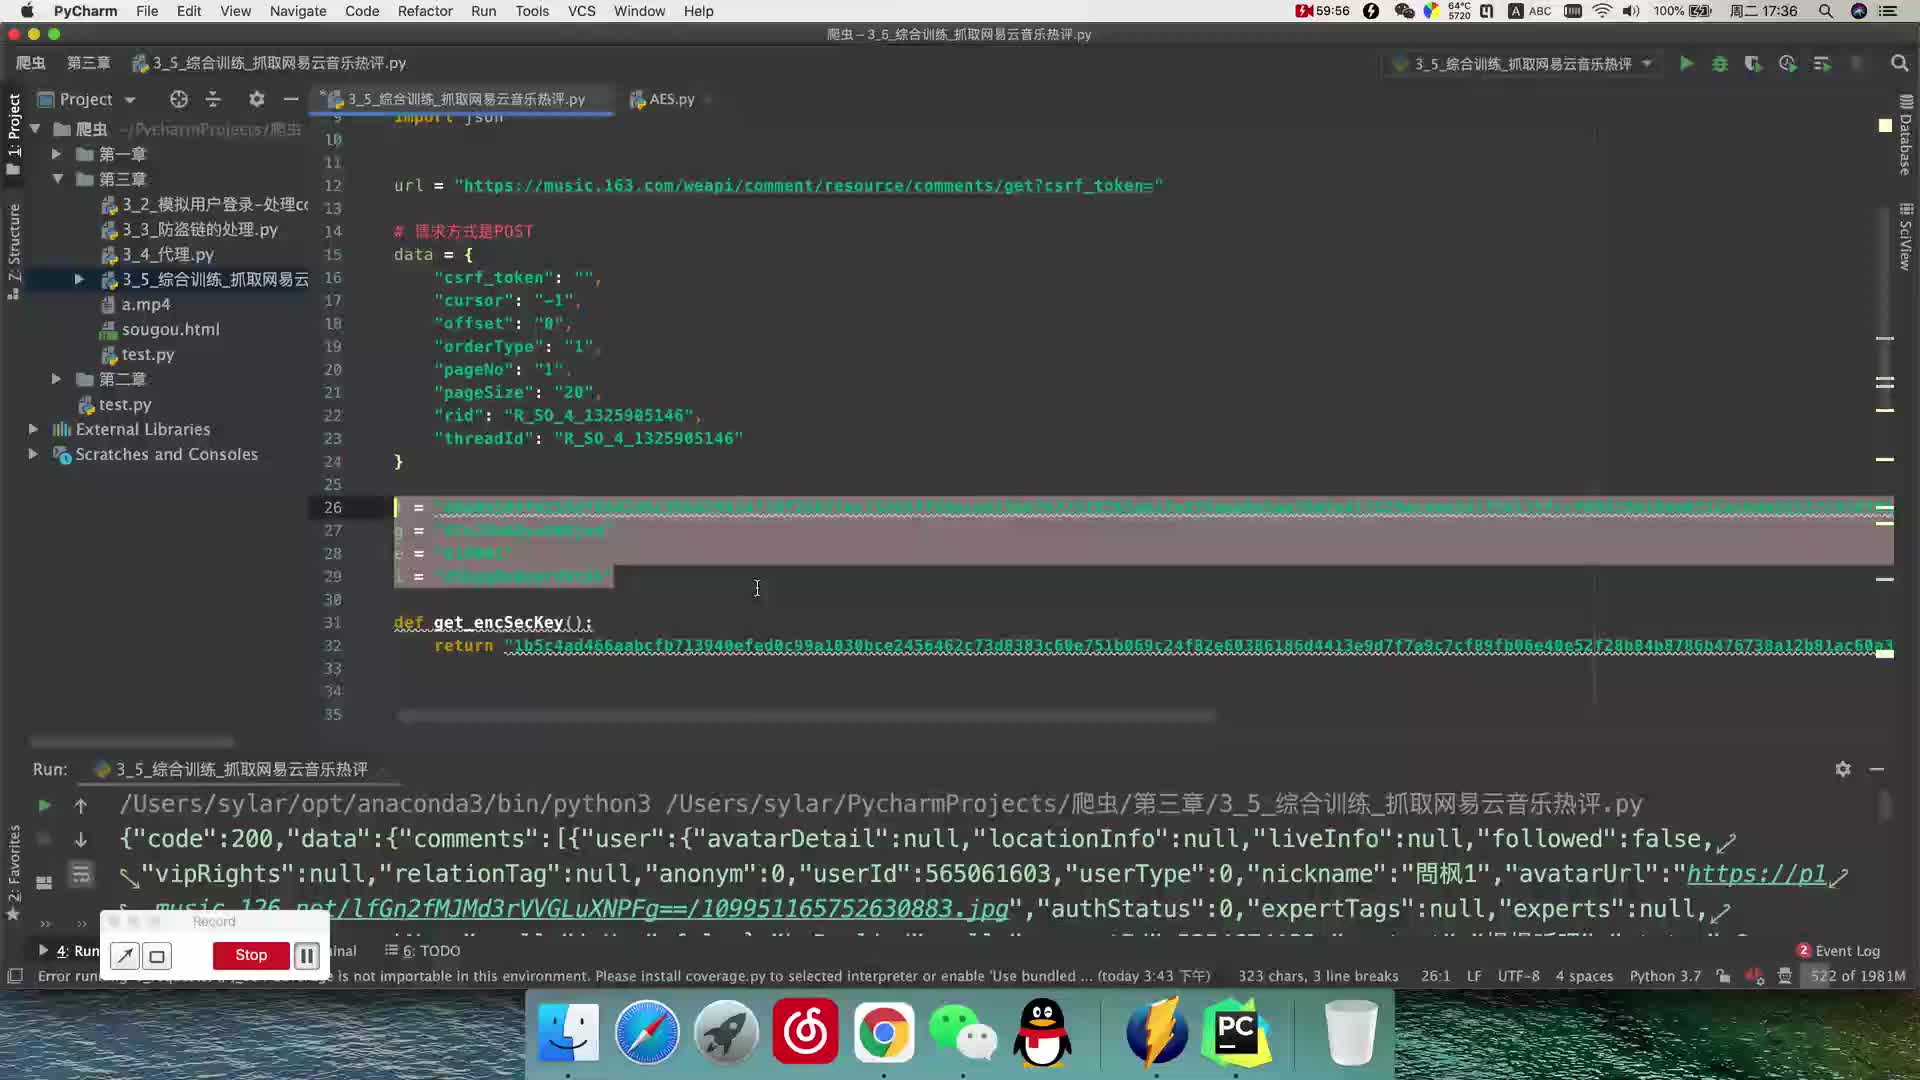Open Finder from the Dock

click(x=568, y=1033)
